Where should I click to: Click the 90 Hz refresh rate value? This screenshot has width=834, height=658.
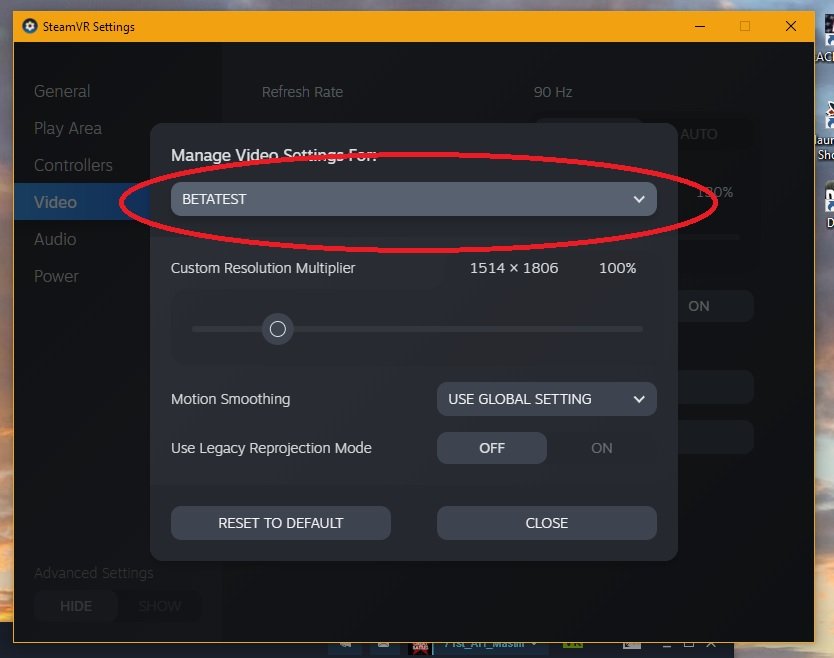[553, 92]
